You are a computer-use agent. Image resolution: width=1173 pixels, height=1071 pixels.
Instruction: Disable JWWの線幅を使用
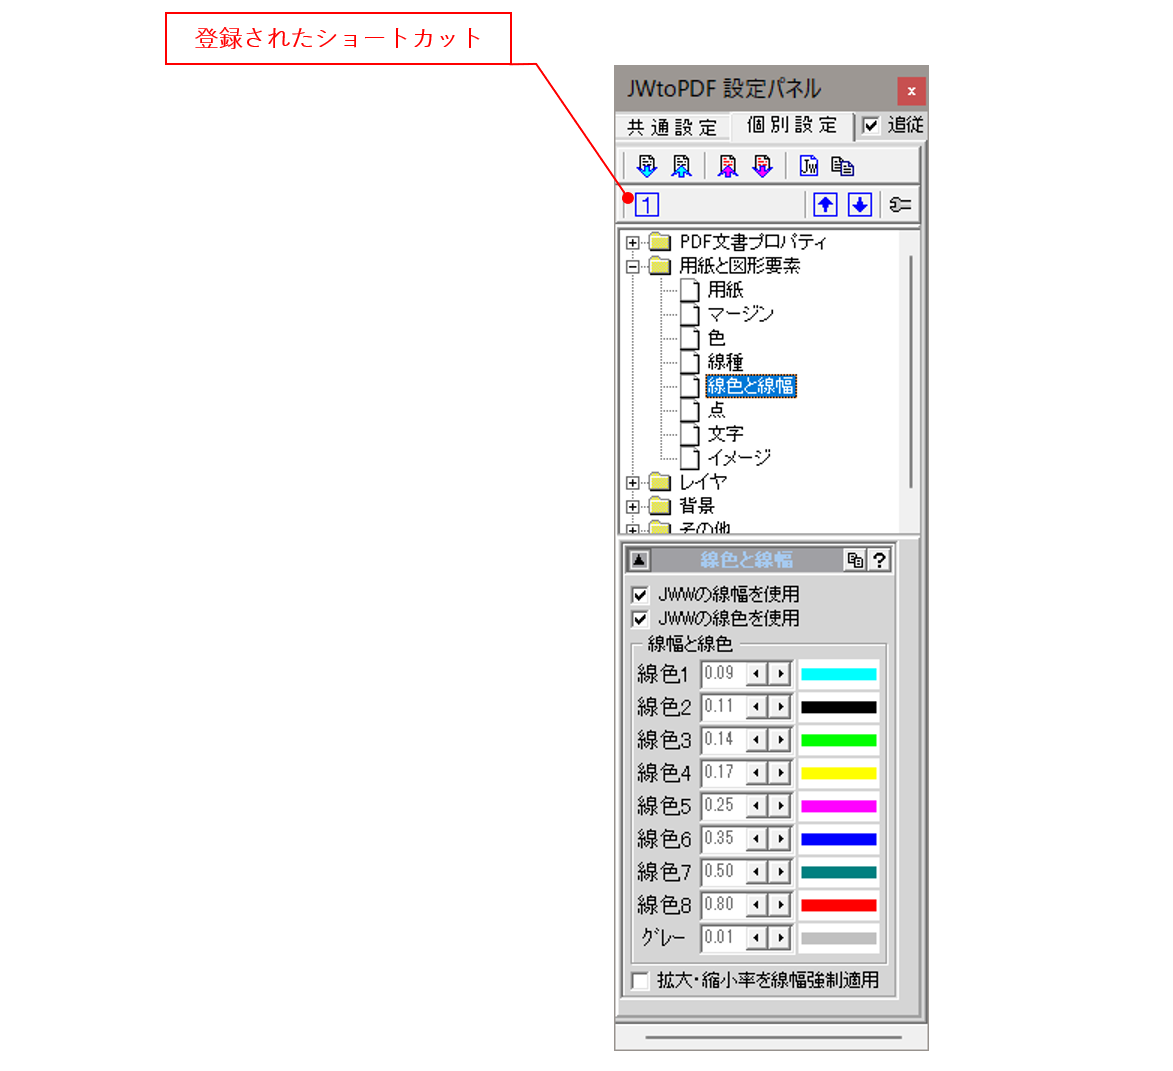pos(640,593)
